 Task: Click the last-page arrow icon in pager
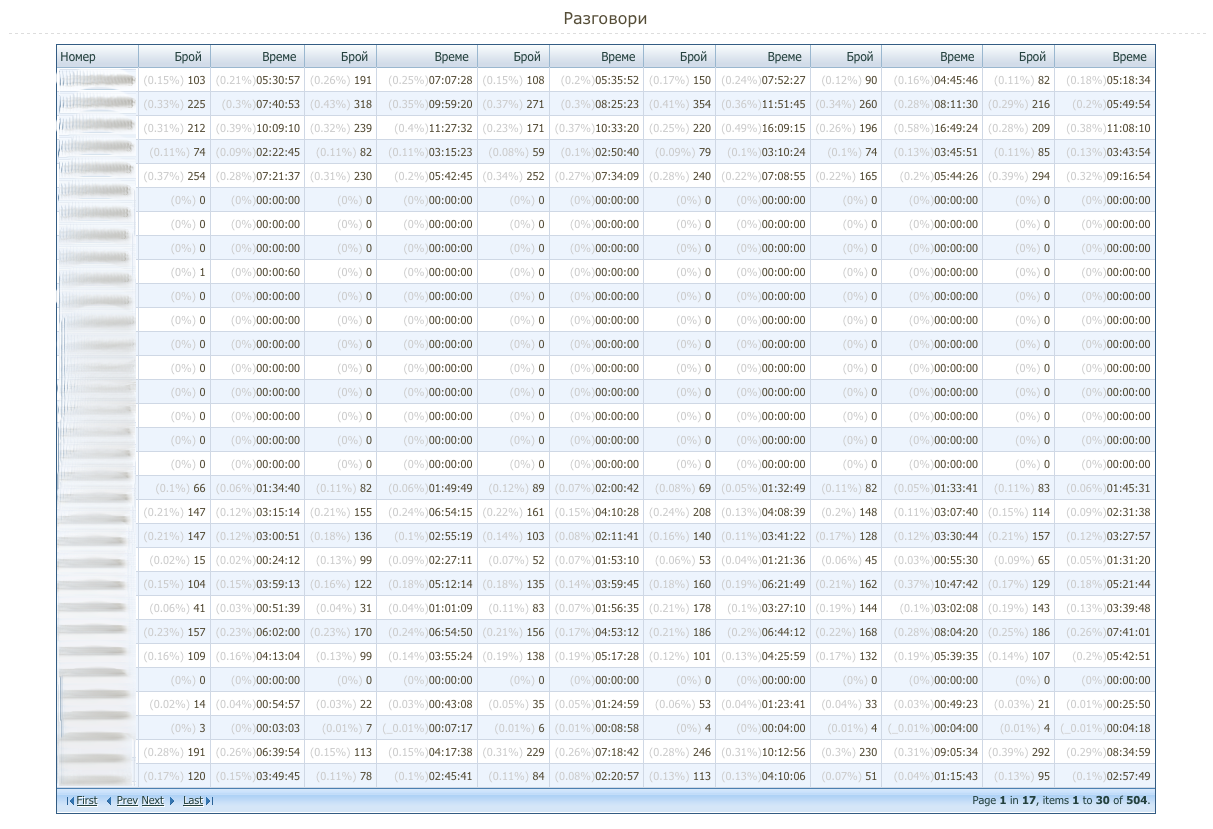(210, 801)
